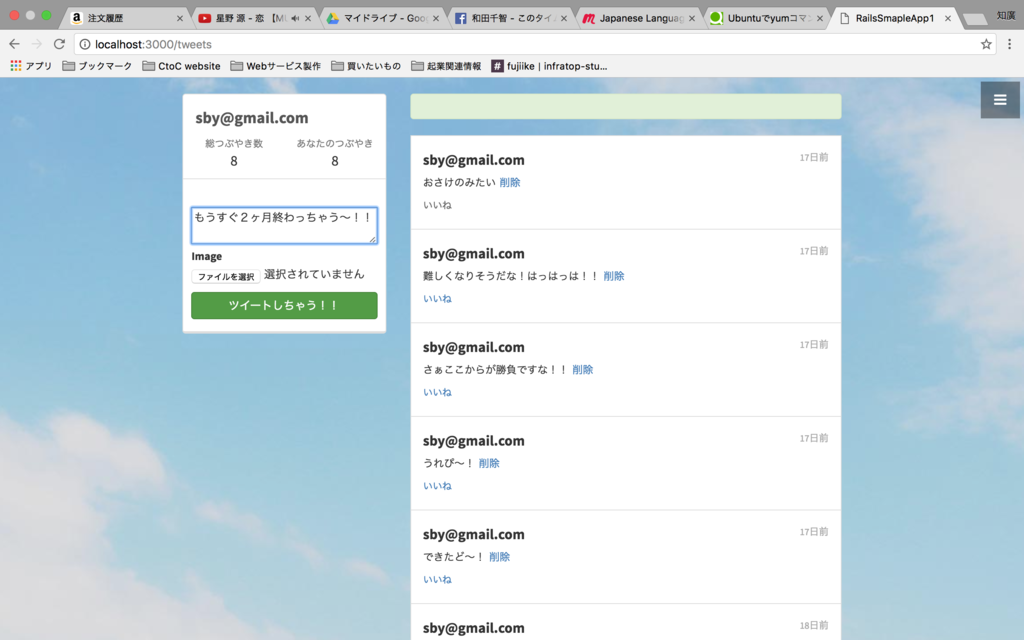Screen dimensions: 1024x640
Task: Go back with the browser back arrow
Action: [x=14, y=44]
